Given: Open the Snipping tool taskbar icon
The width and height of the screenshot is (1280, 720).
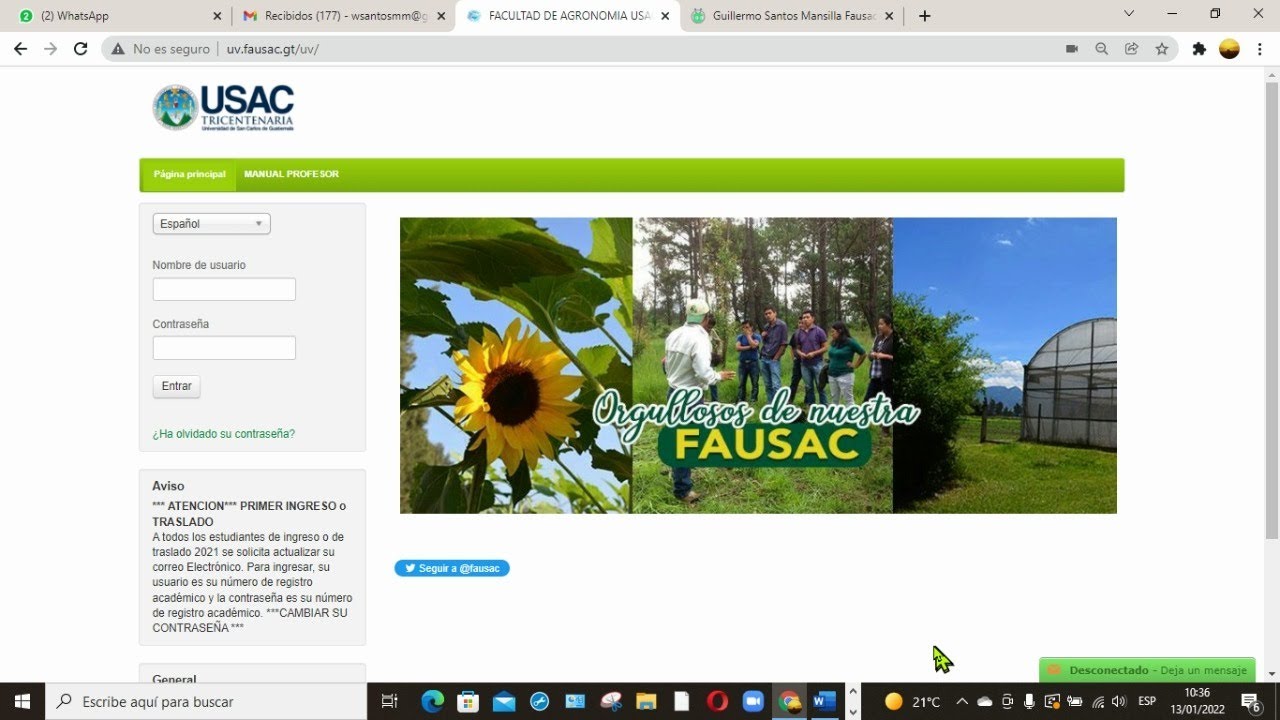Looking at the screenshot, I should point(611,701).
